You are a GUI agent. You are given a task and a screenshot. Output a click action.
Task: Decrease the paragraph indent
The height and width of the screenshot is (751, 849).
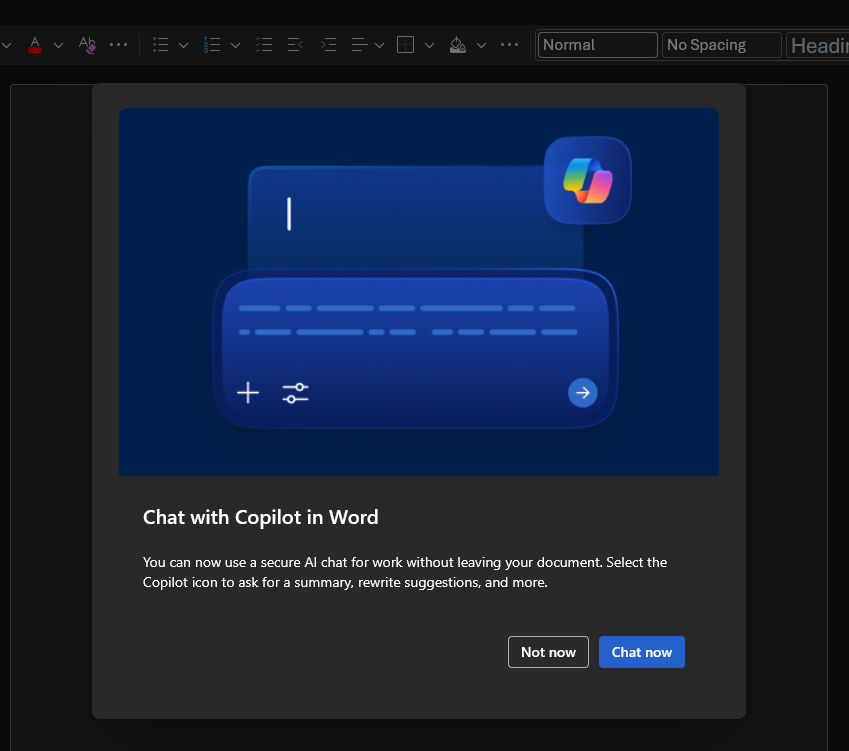[295, 45]
